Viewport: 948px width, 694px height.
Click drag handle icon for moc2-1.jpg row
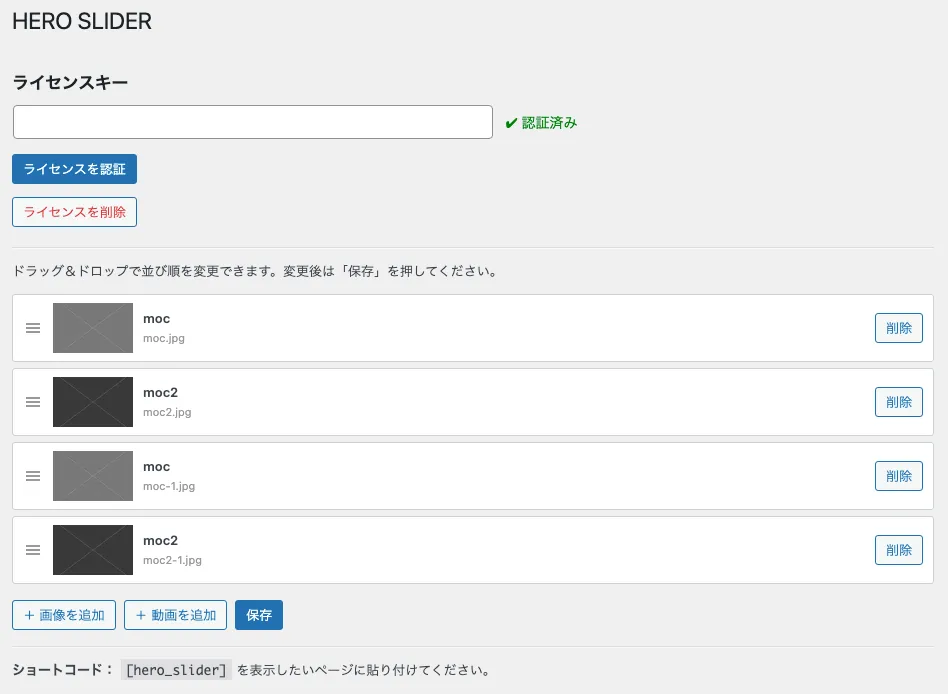click(33, 550)
